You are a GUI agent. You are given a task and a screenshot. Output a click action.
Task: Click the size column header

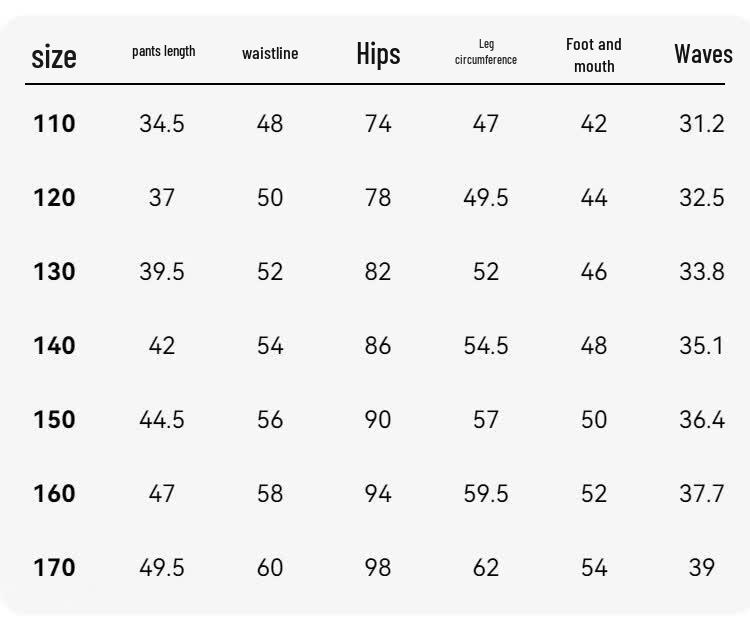(54, 57)
